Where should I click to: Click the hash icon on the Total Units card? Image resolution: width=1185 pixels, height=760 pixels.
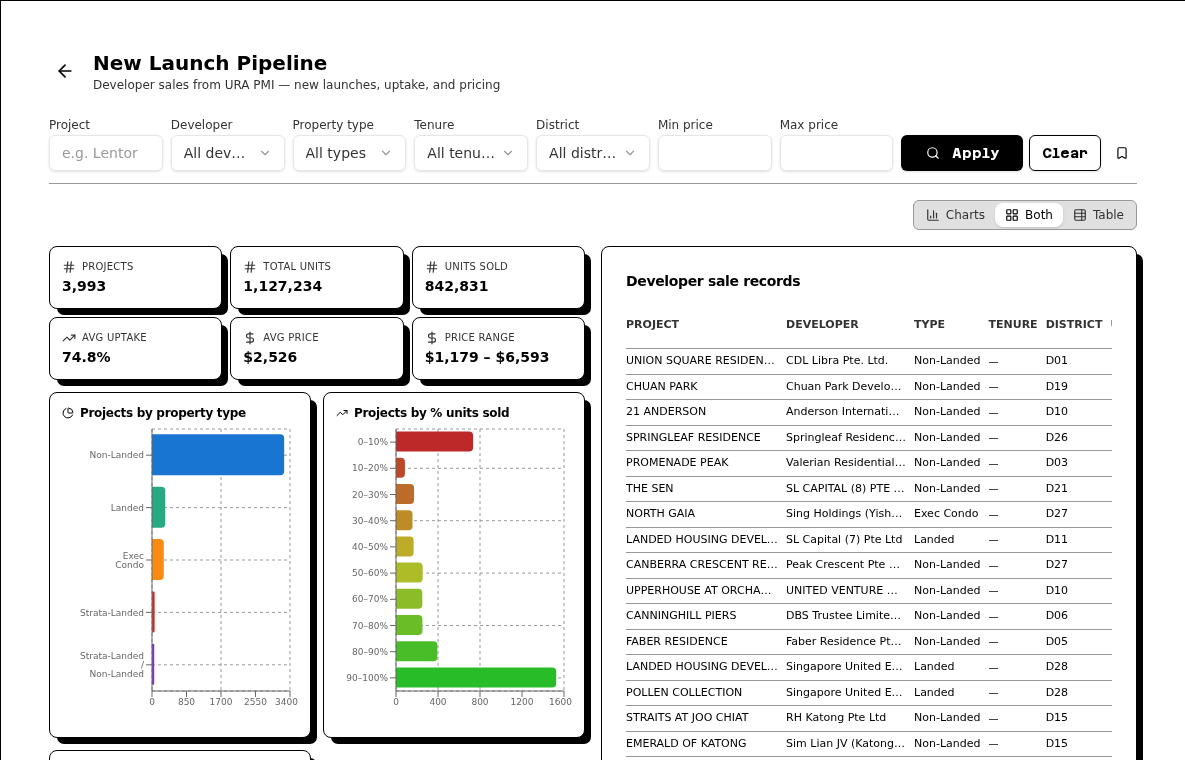pos(250,267)
